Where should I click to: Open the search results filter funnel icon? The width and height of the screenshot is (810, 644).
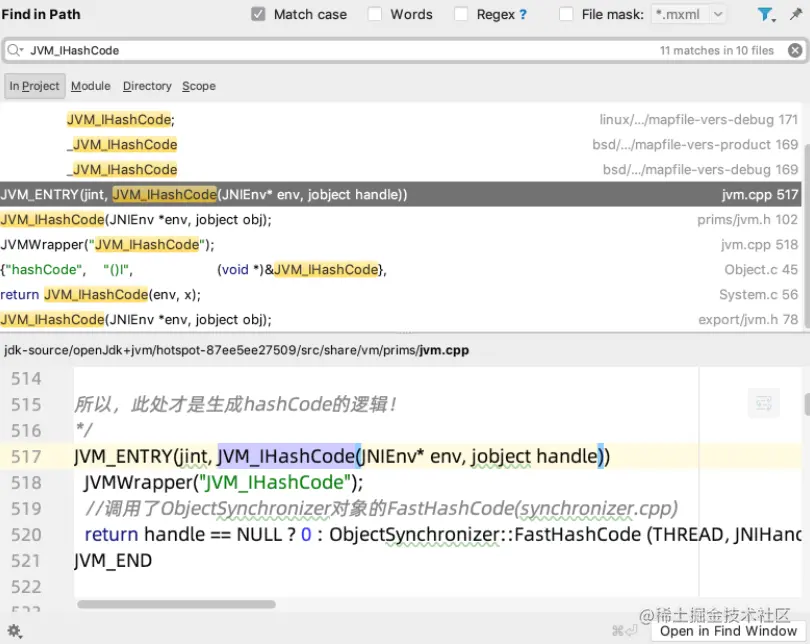(x=764, y=14)
